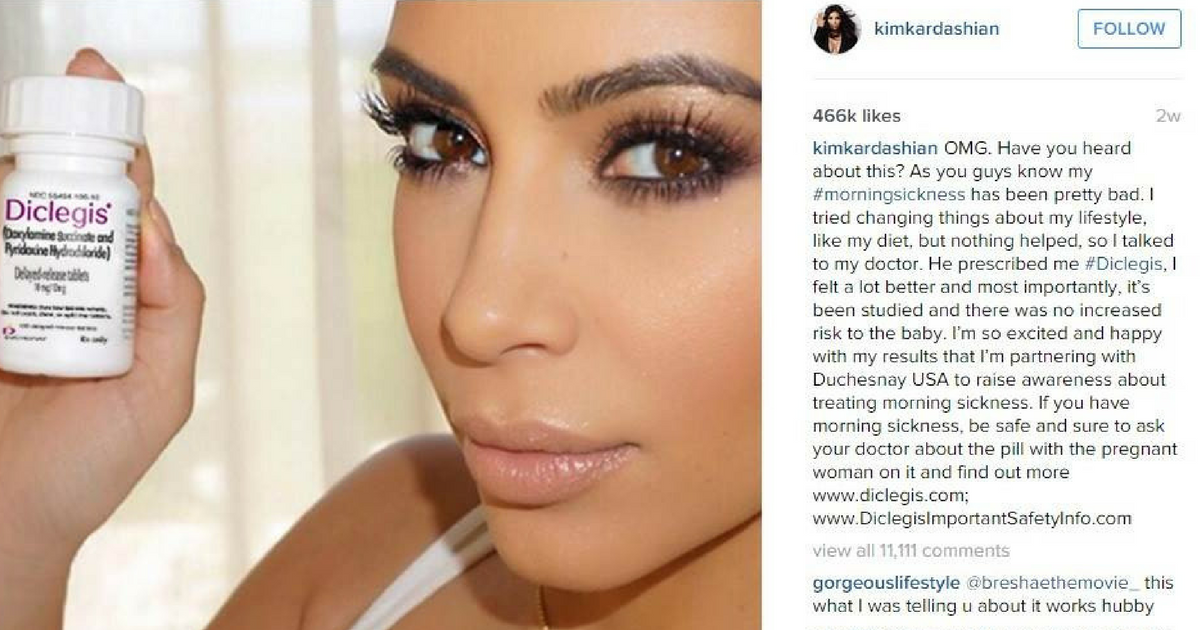Click the FOLLOW button
Viewport: 1200px width, 630px height.
pos(1129,29)
